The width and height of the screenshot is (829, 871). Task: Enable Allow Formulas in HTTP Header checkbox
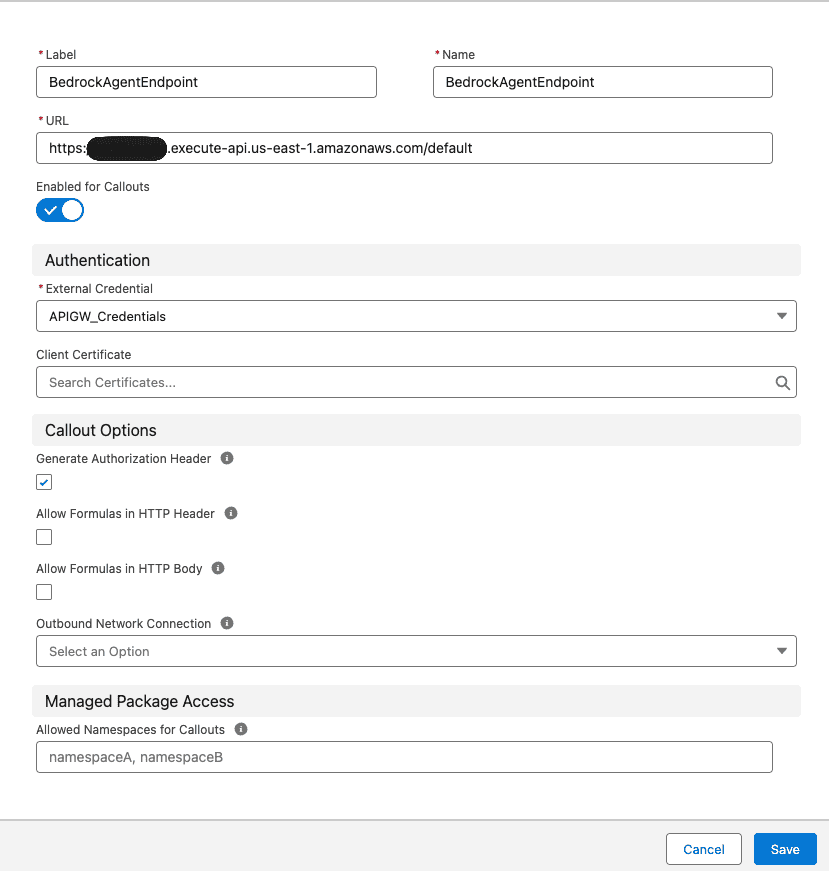(x=44, y=537)
